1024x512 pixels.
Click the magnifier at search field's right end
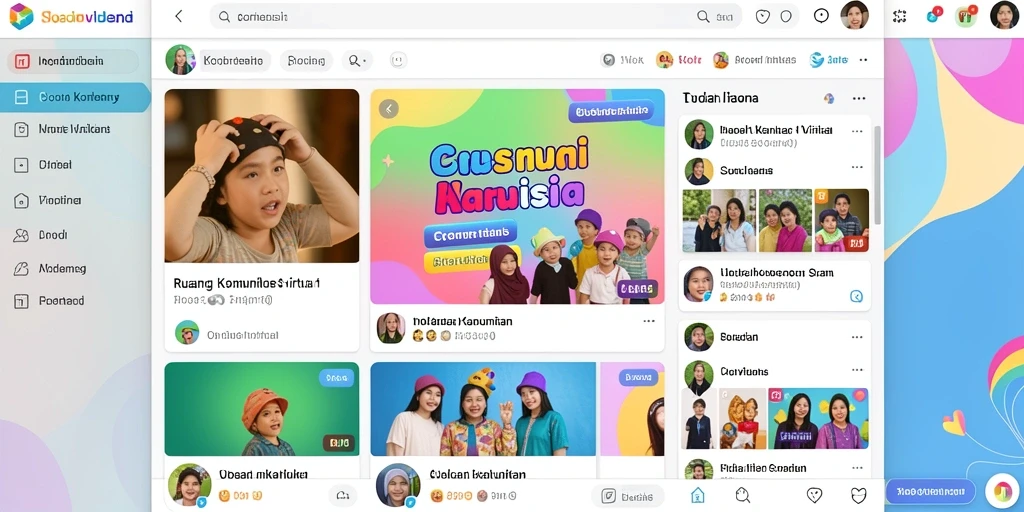click(703, 17)
